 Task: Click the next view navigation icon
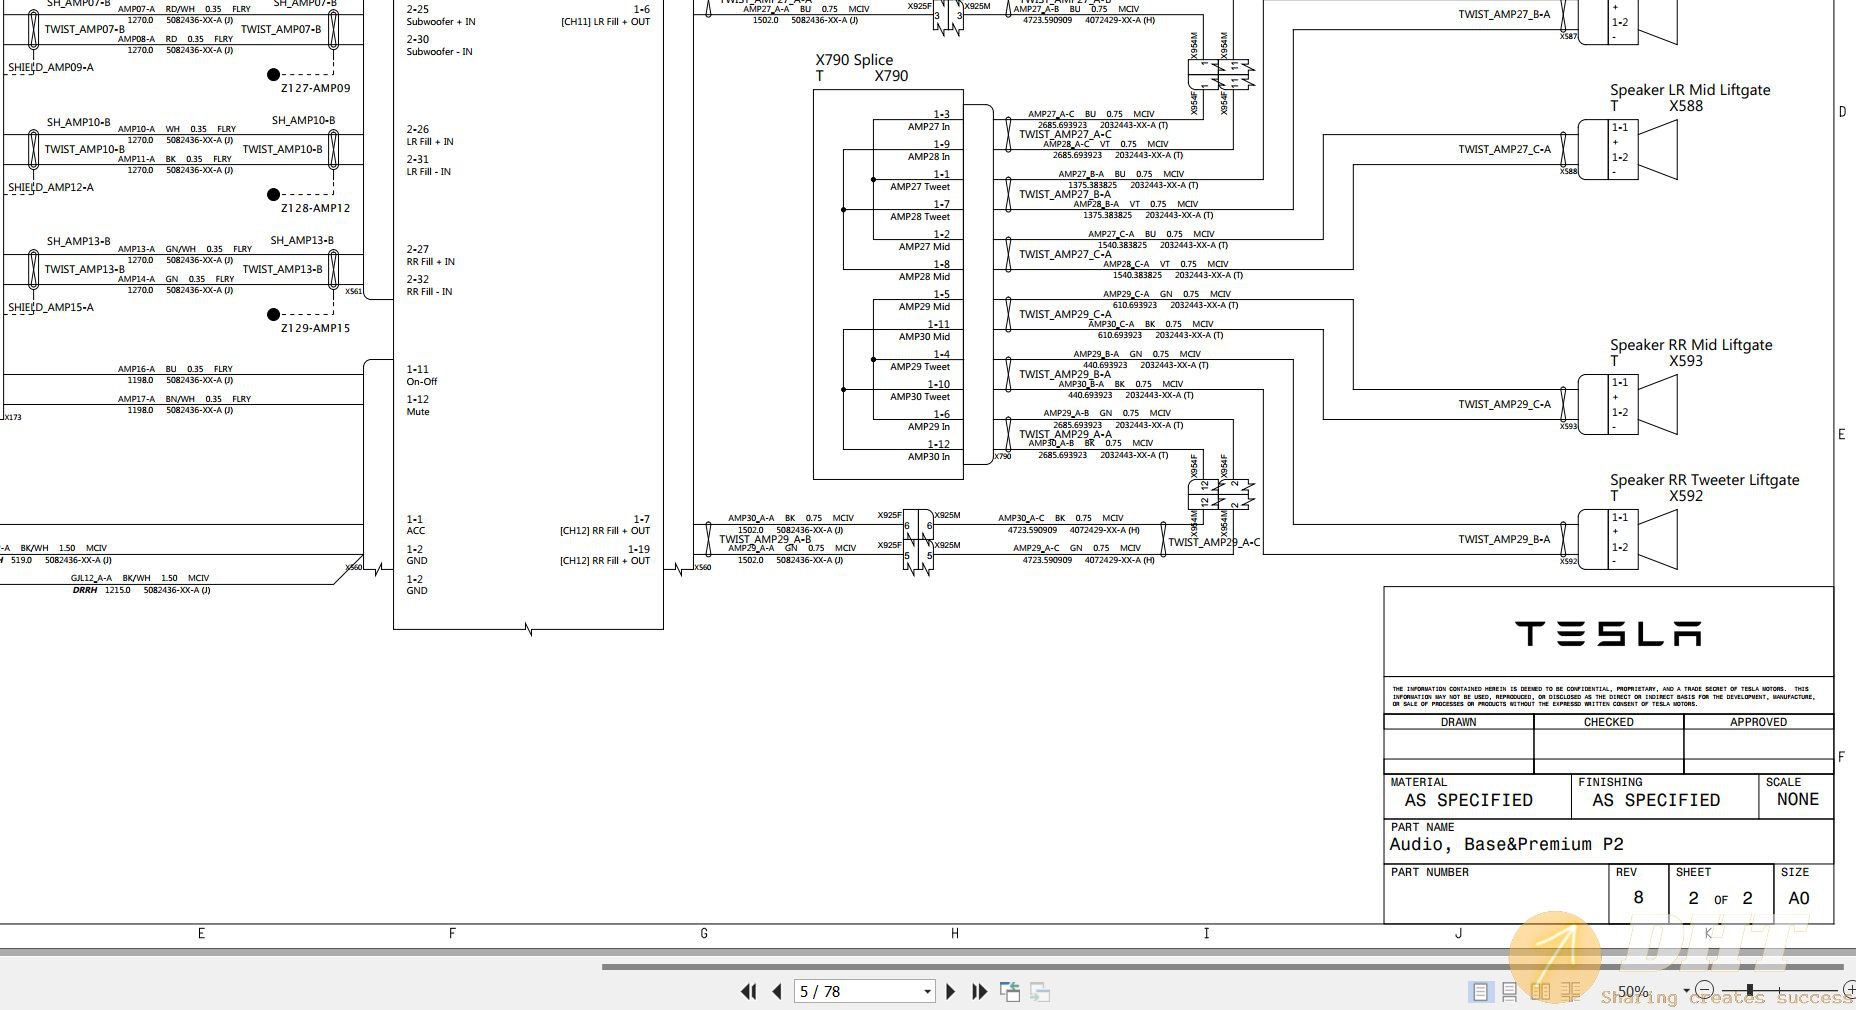(1040, 991)
